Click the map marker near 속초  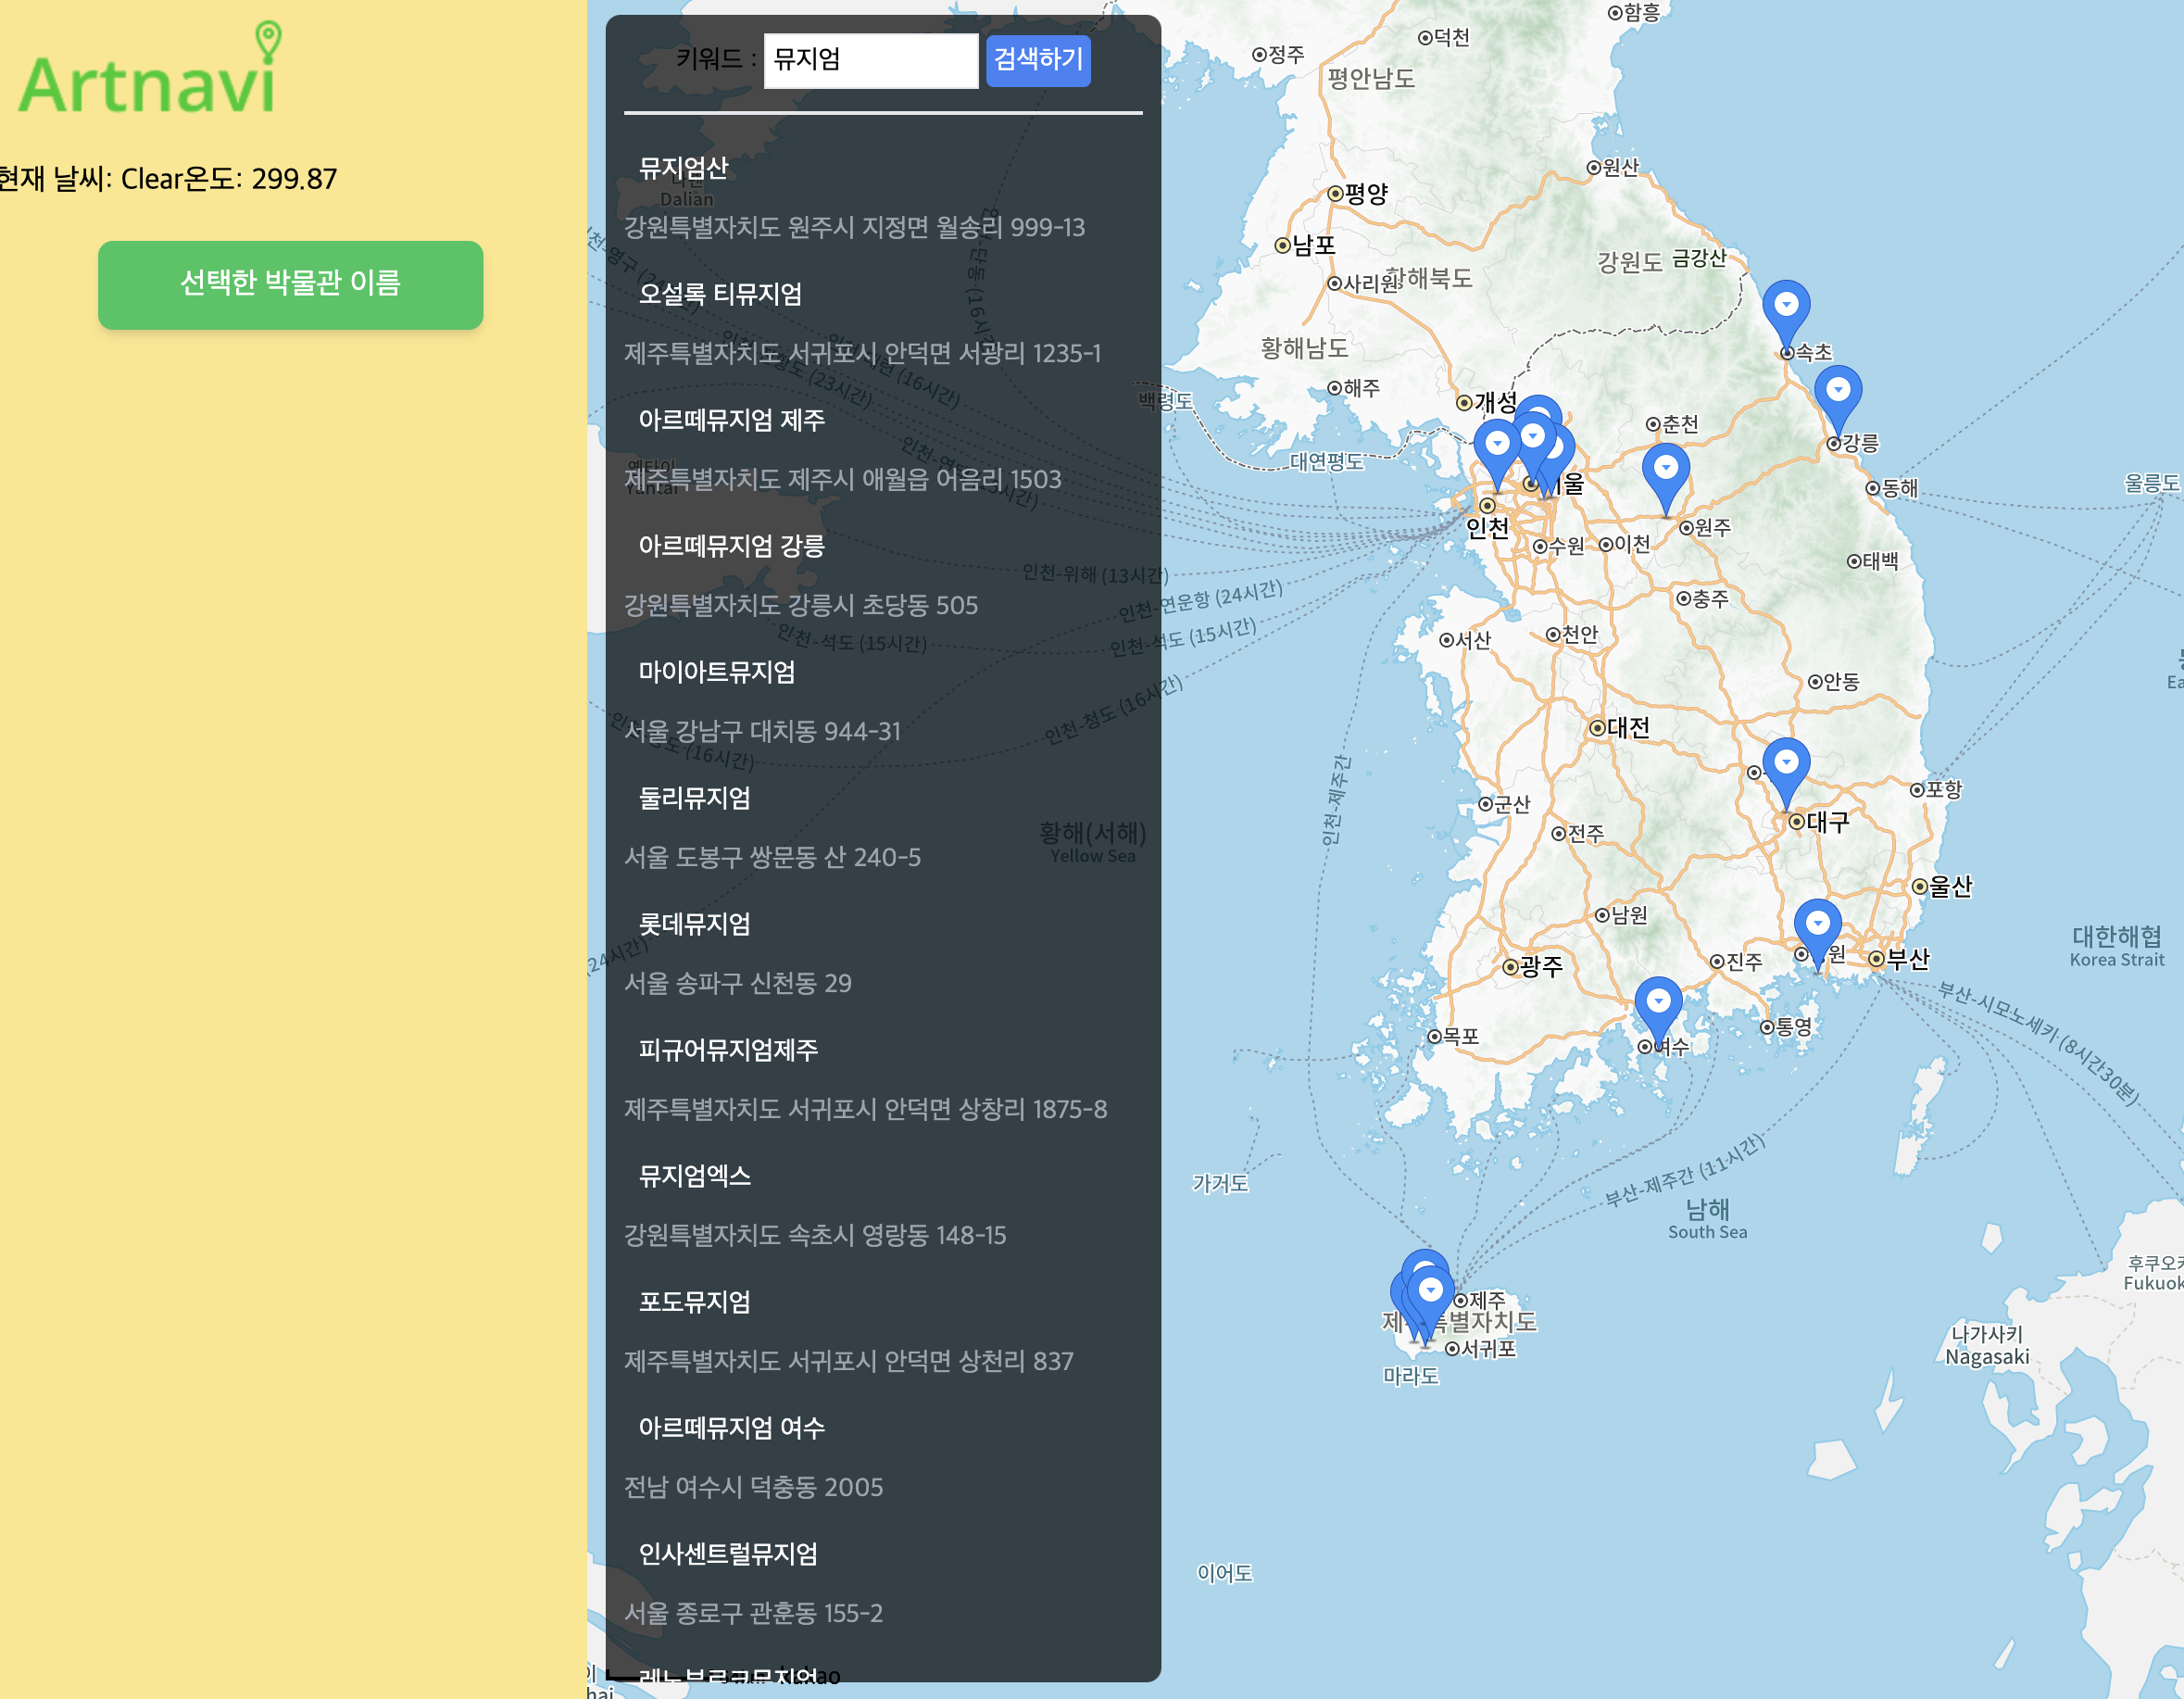pyautogui.click(x=1786, y=308)
